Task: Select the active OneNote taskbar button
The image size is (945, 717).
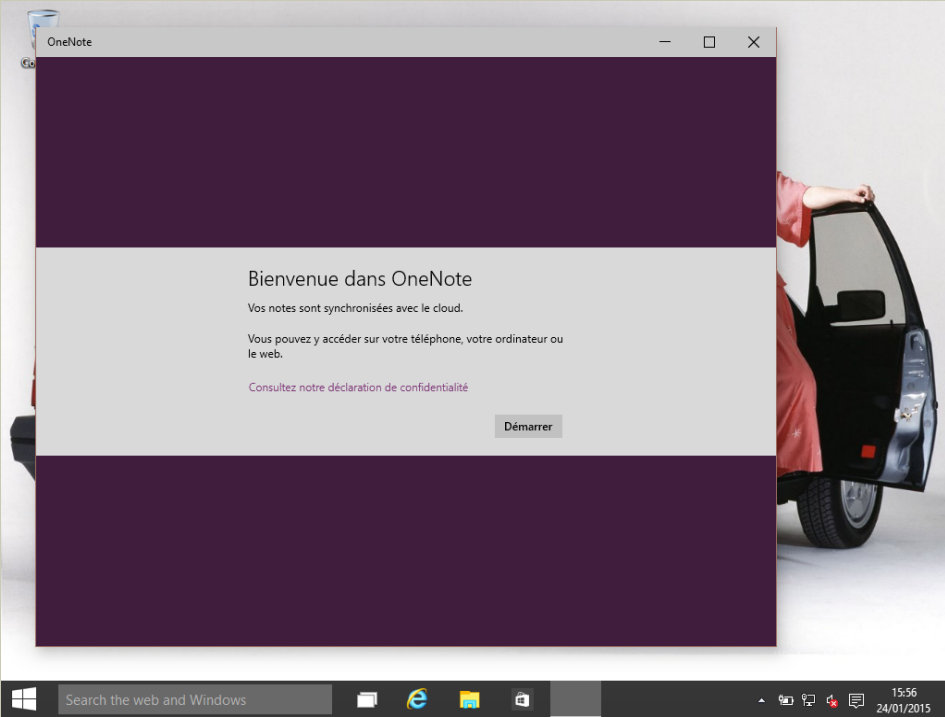Action: [x=575, y=700]
